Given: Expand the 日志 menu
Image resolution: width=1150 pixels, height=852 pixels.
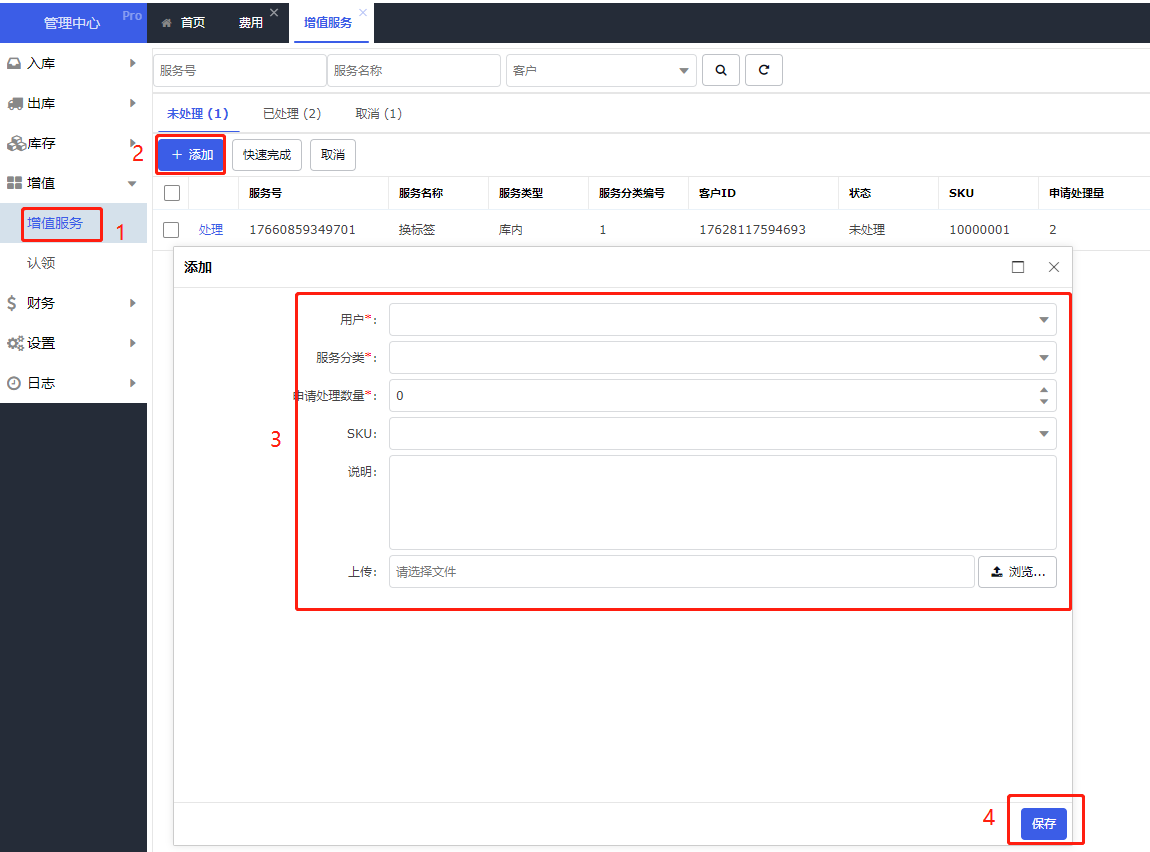Looking at the screenshot, I should (133, 383).
